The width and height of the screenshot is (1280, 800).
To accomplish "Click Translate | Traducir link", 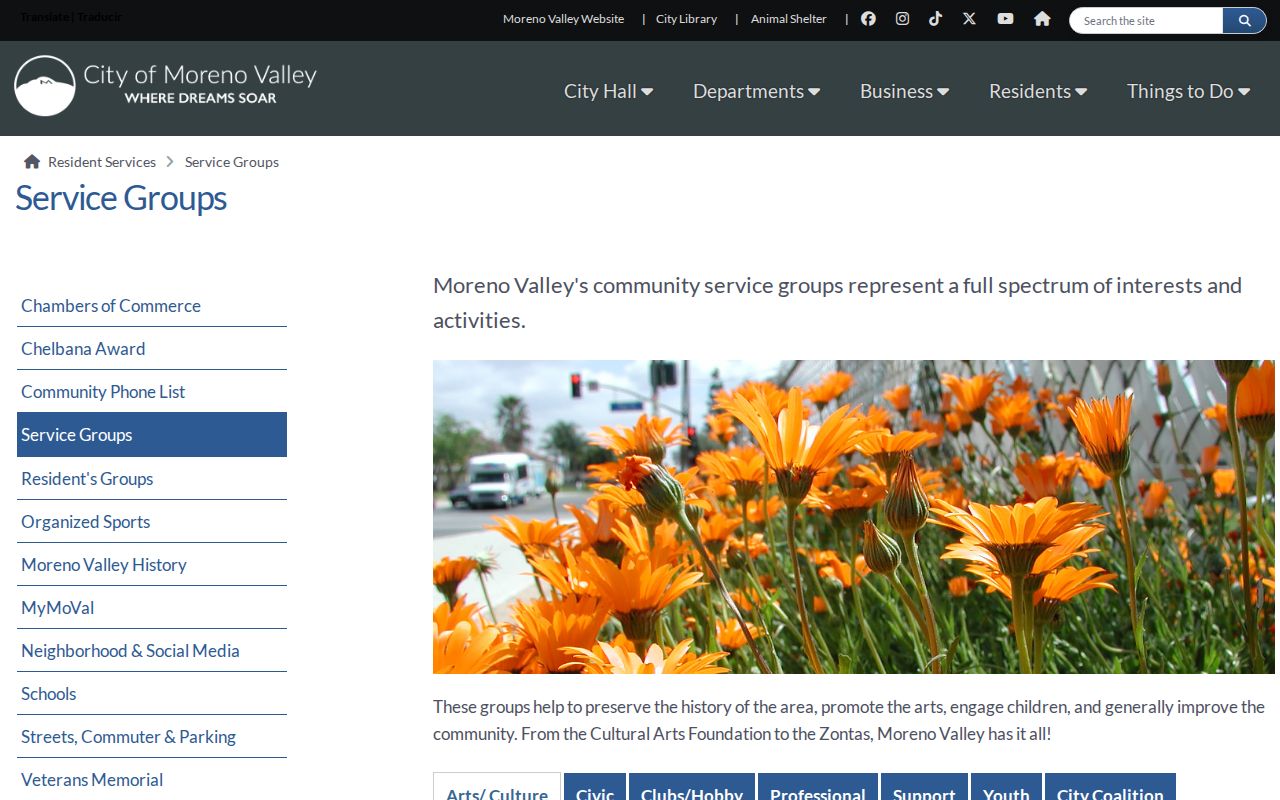I will tap(71, 17).
